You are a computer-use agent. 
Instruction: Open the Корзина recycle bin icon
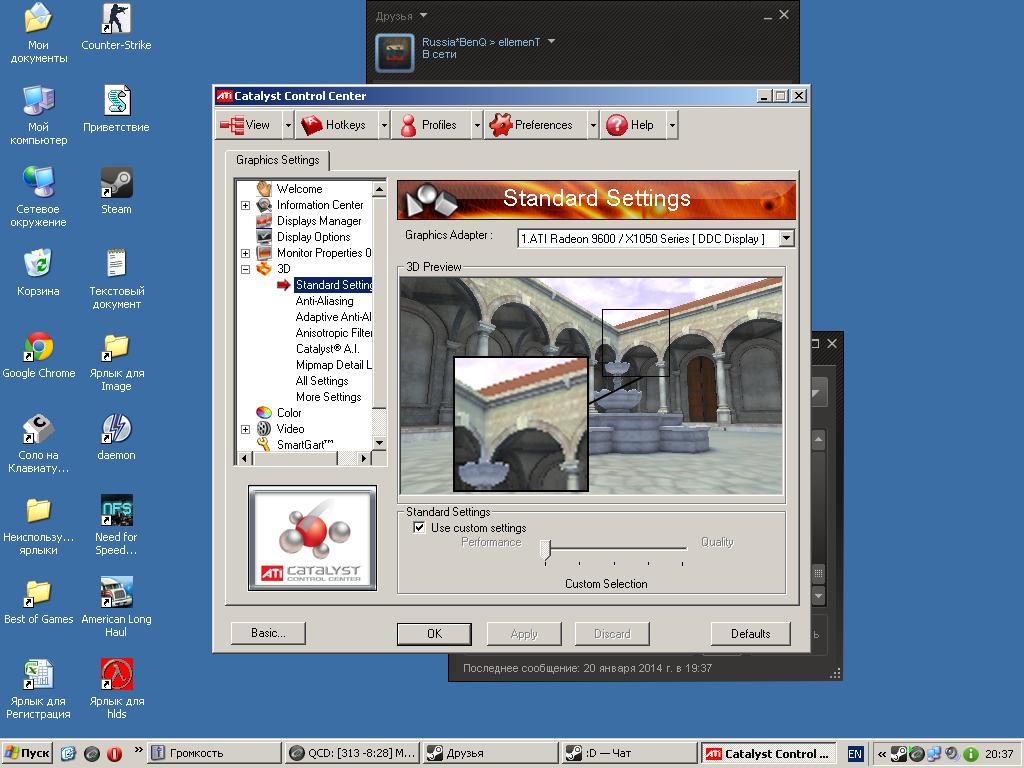click(x=38, y=273)
